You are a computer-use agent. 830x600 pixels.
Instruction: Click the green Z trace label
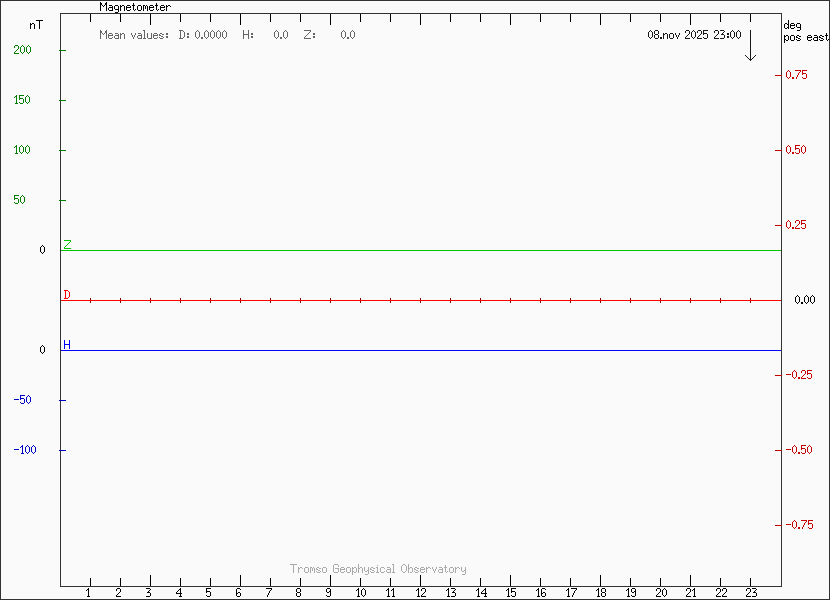(x=67, y=245)
